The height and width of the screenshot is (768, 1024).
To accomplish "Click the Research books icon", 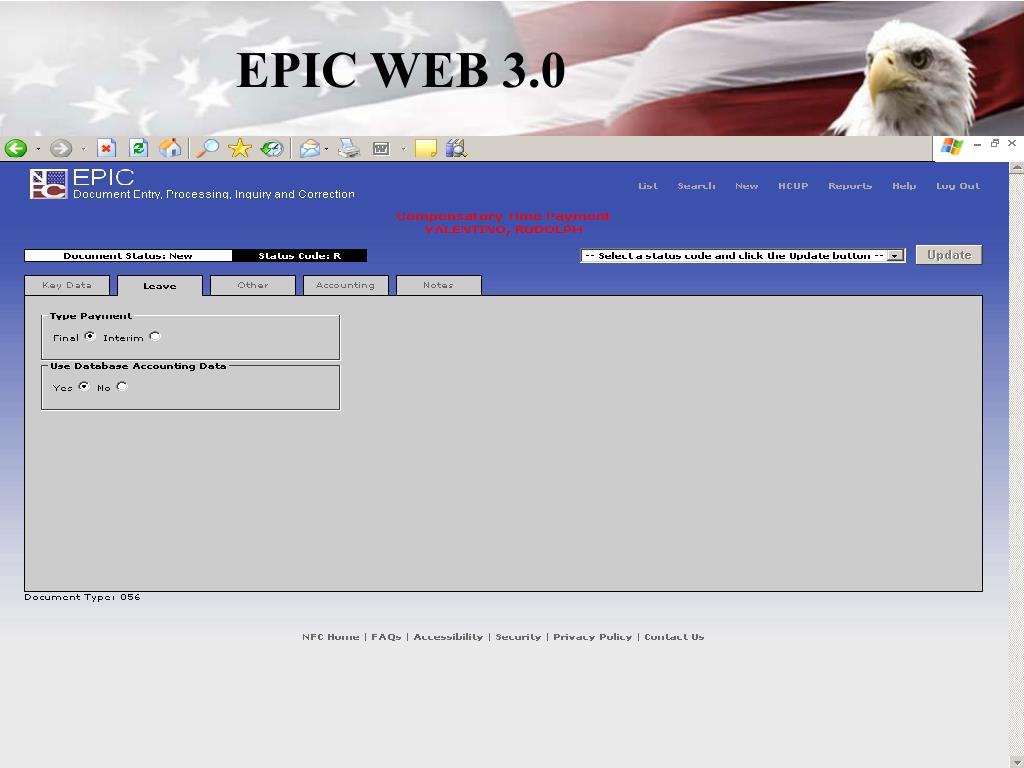I will tap(456, 148).
